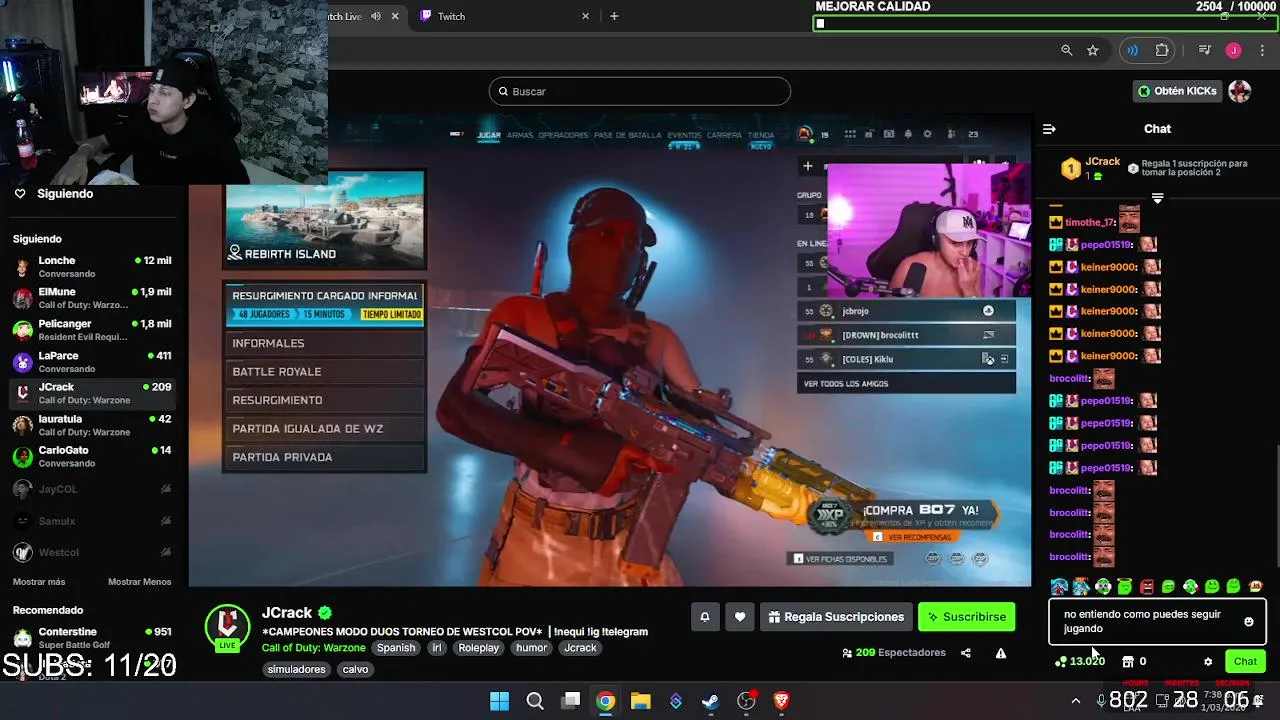Open Lonche channel in Siguiendo list

94,267
